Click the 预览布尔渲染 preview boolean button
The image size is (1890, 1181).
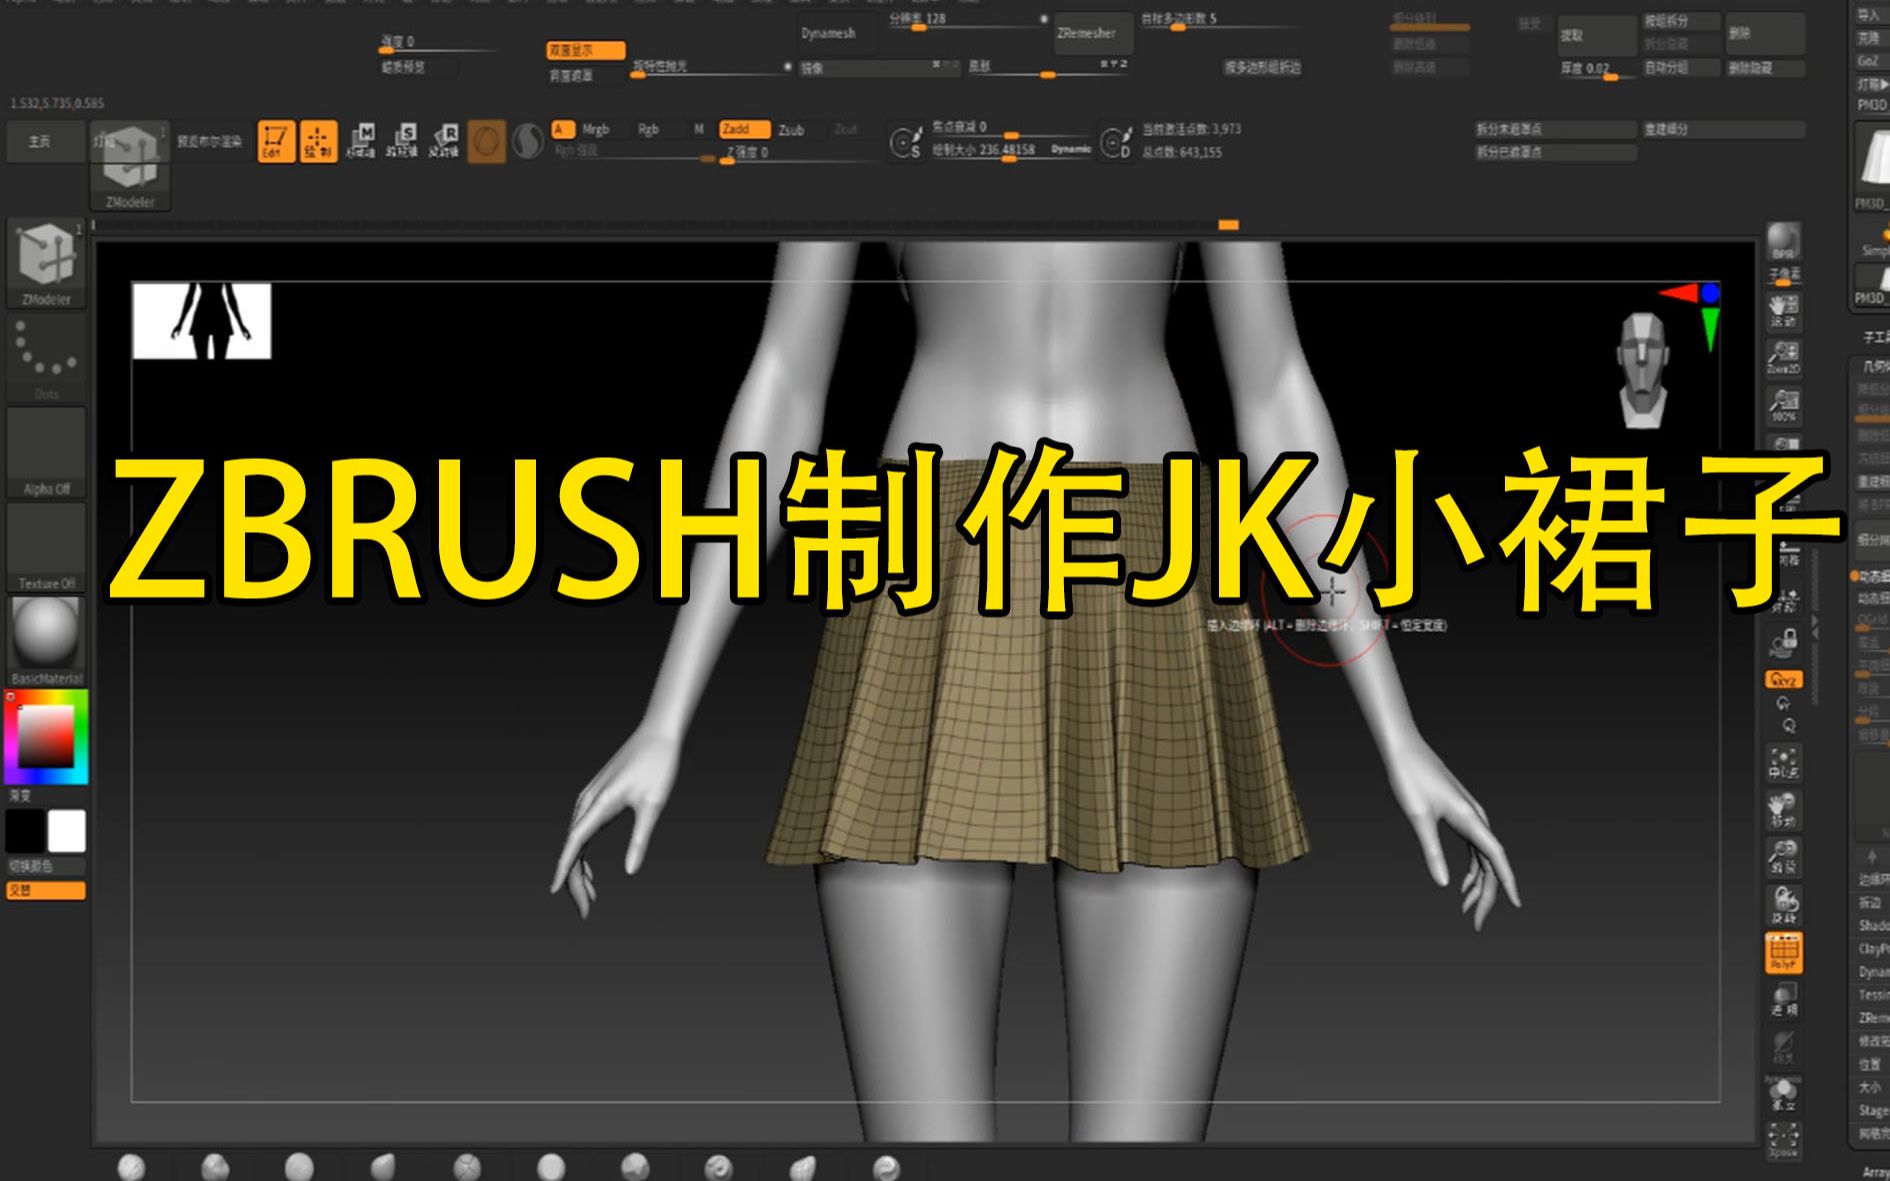210,142
